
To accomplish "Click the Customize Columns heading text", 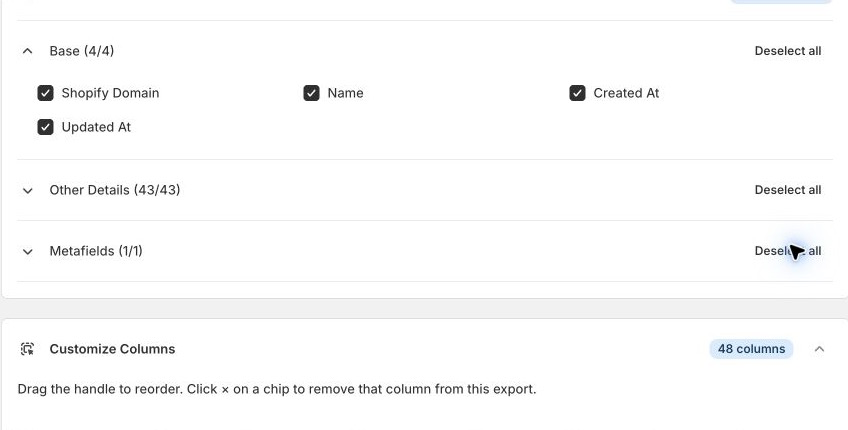I will point(112,349).
